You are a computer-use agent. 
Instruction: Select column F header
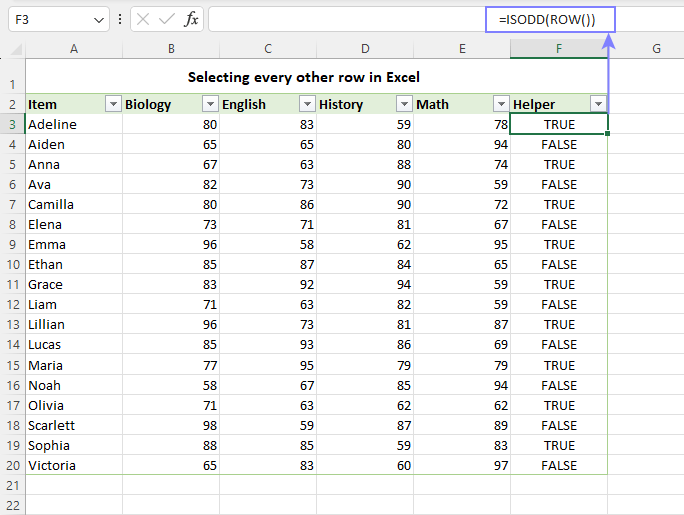pyautogui.click(x=559, y=48)
